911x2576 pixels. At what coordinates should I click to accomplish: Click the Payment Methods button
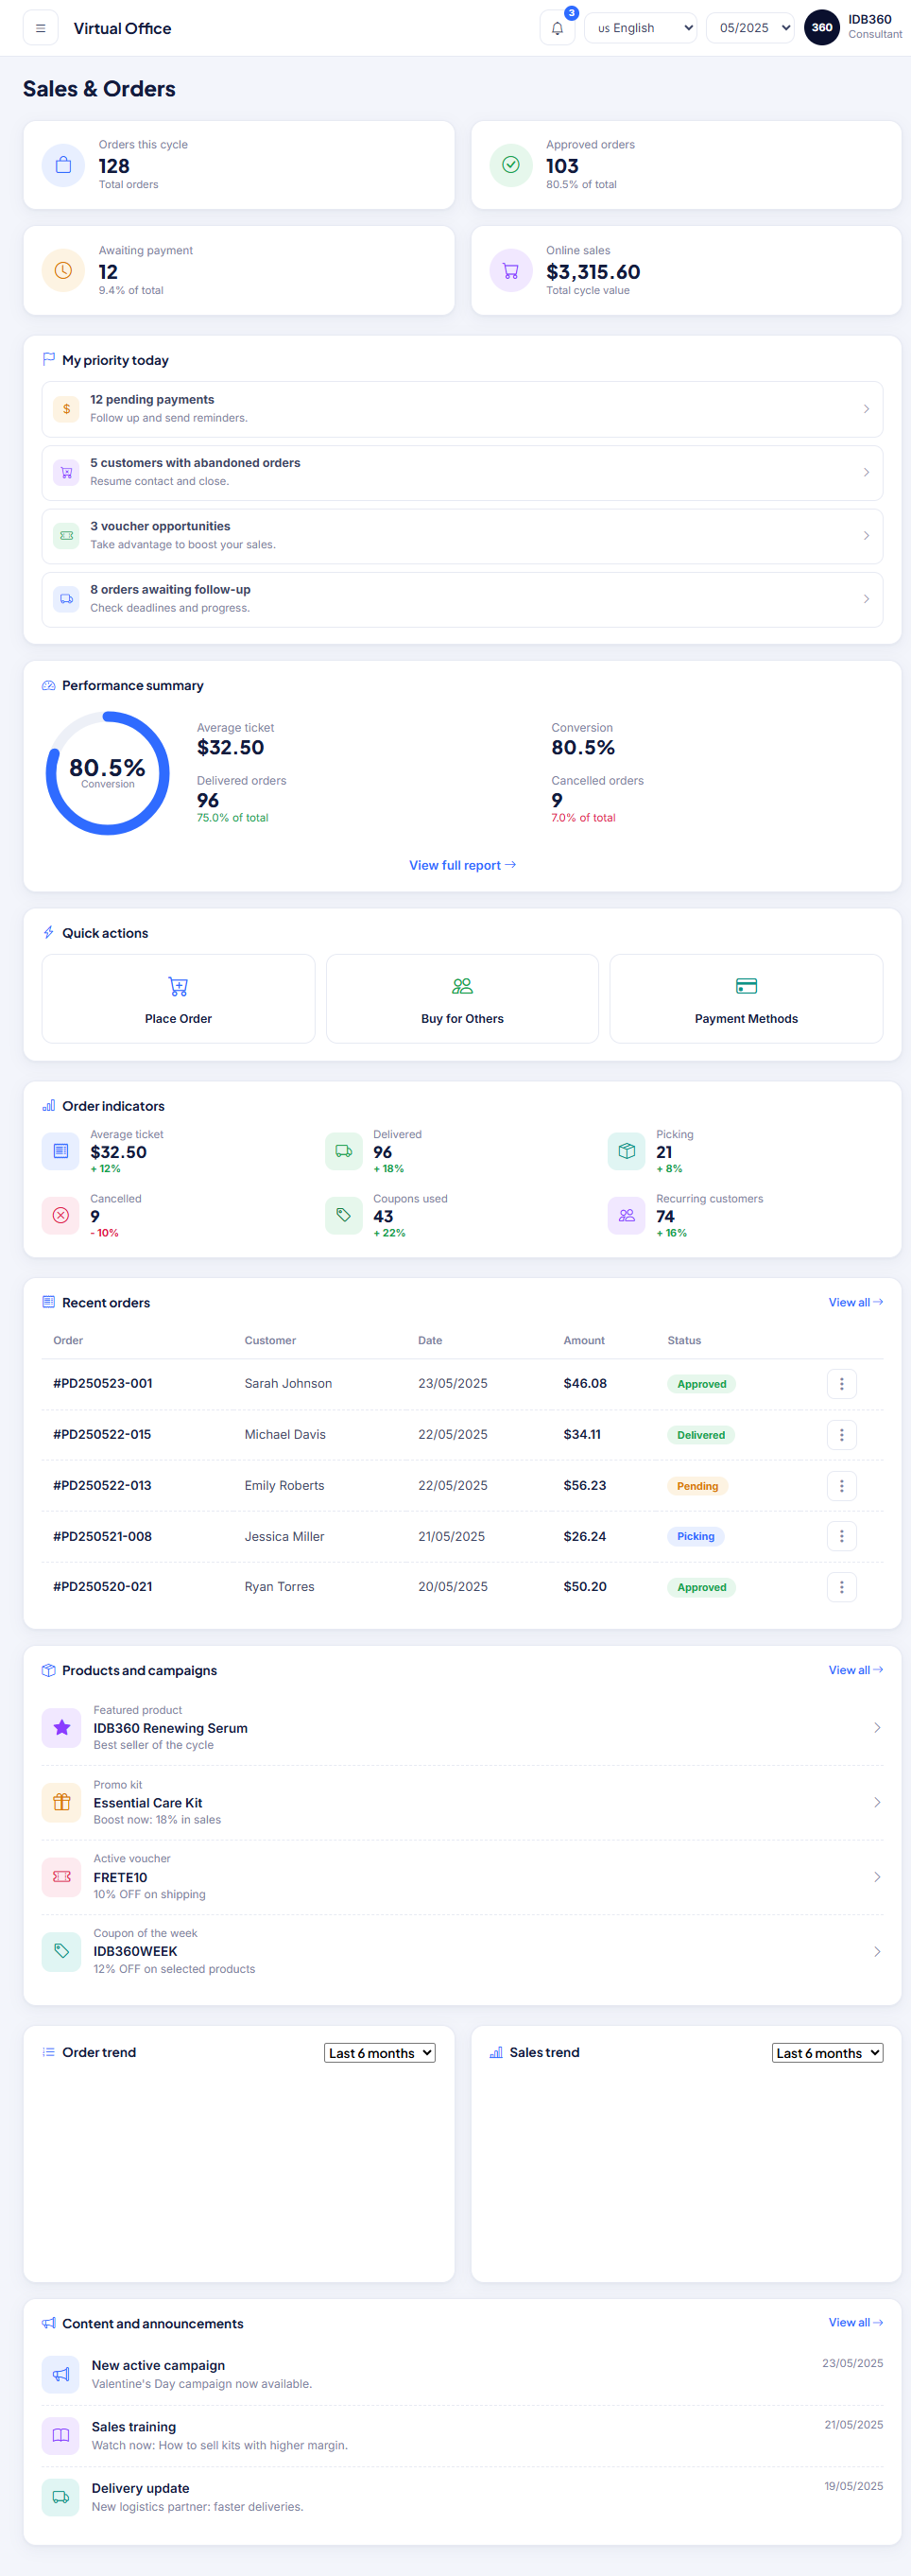746,999
